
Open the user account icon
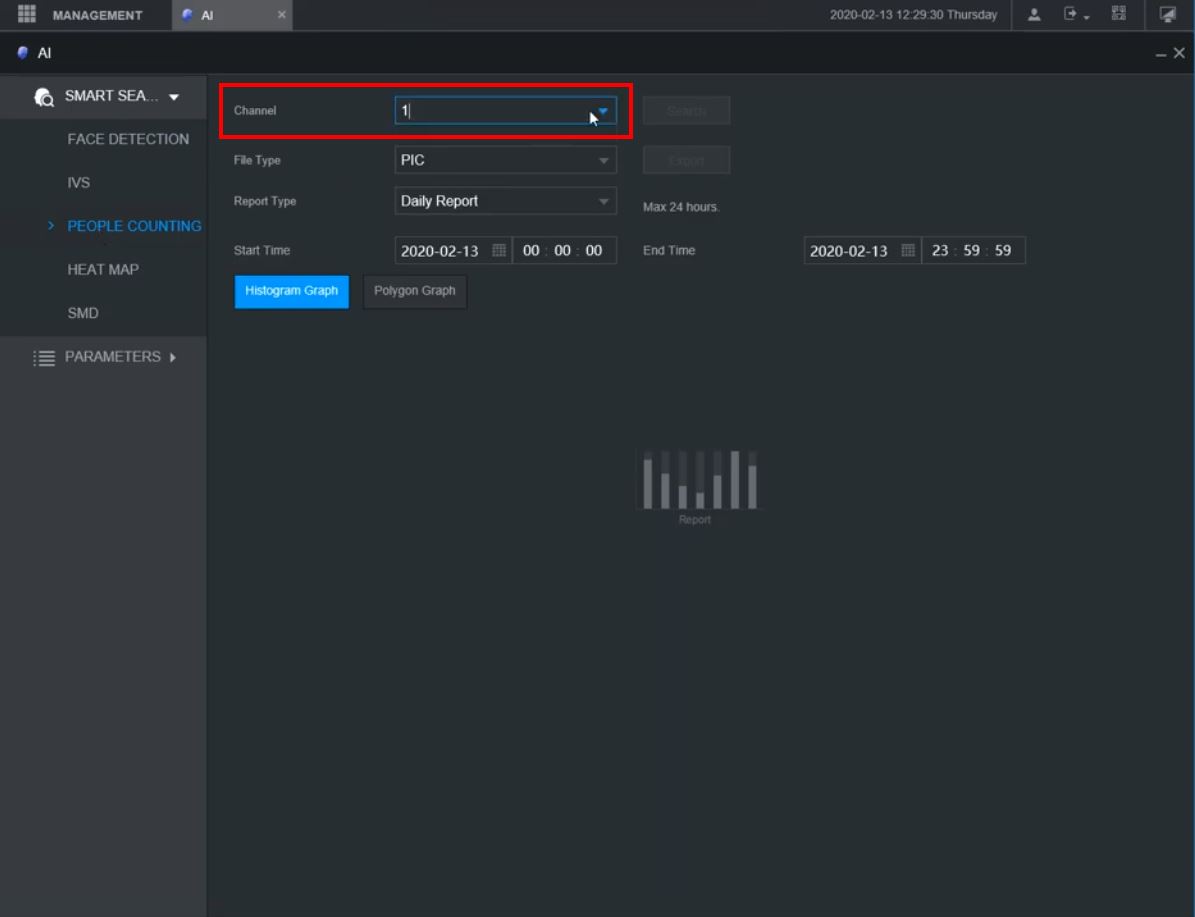[x=1034, y=14]
